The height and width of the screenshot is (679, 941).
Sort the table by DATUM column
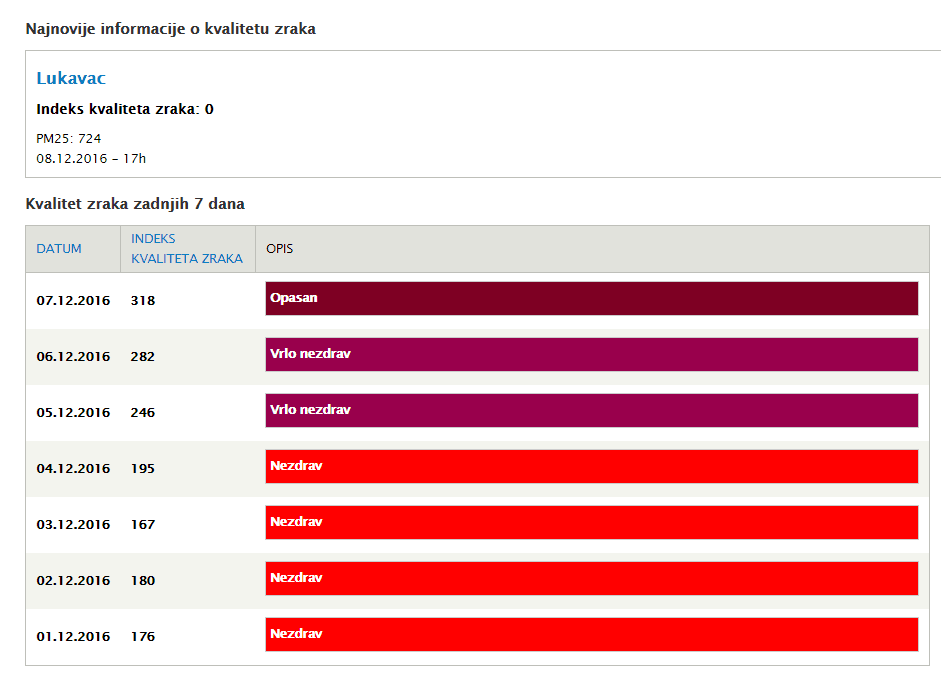click(x=59, y=249)
